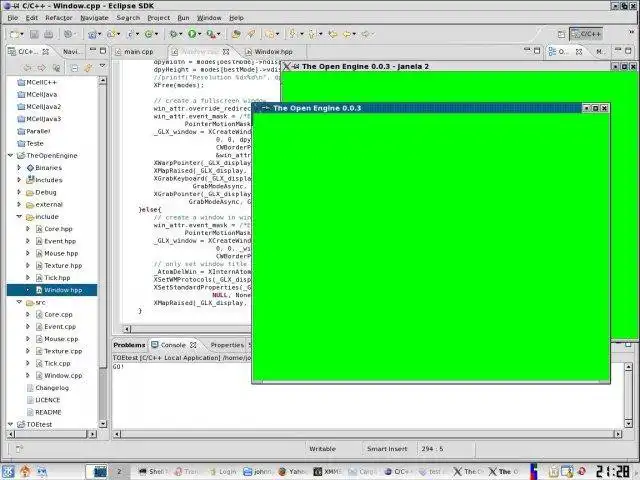Click the Search flashlight toolbar icon
The image size is (640, 480).
[251, 34]
